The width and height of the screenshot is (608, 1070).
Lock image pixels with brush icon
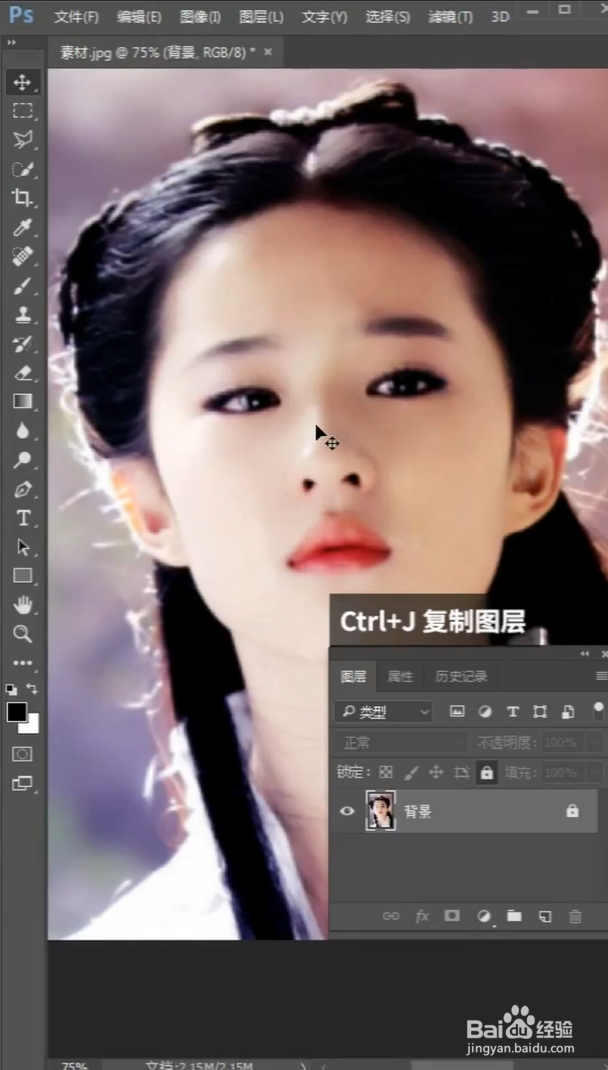pyautogui.click(x=411, y=772)
